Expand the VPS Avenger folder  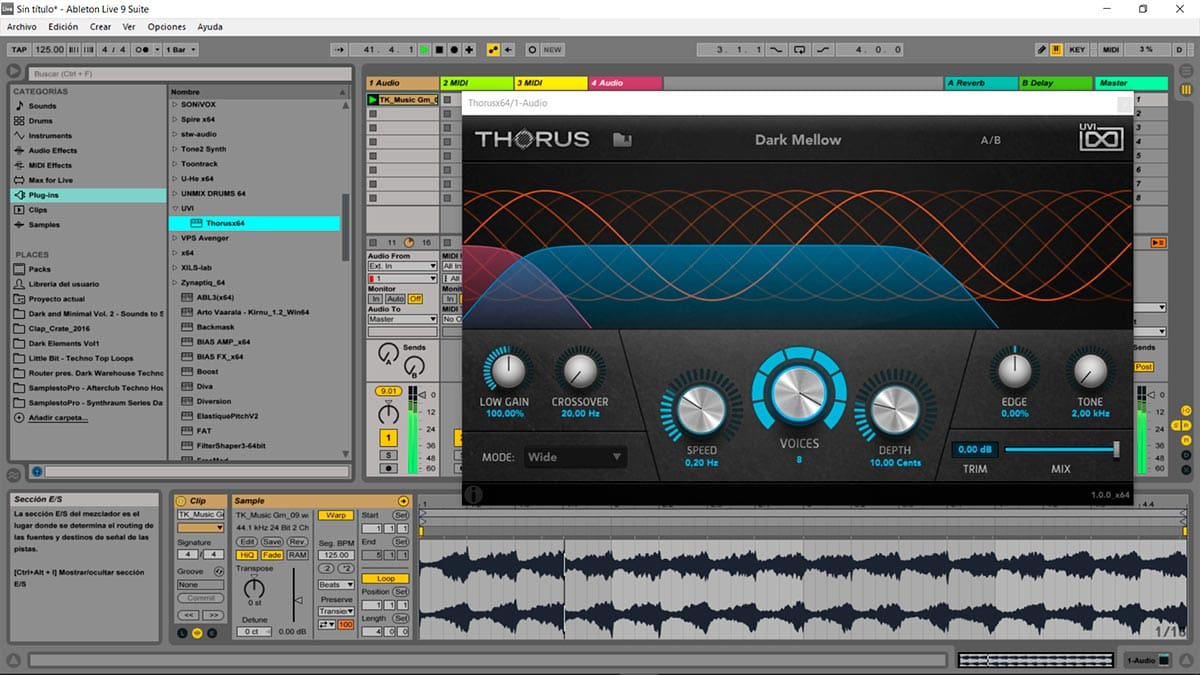[175, 238]
